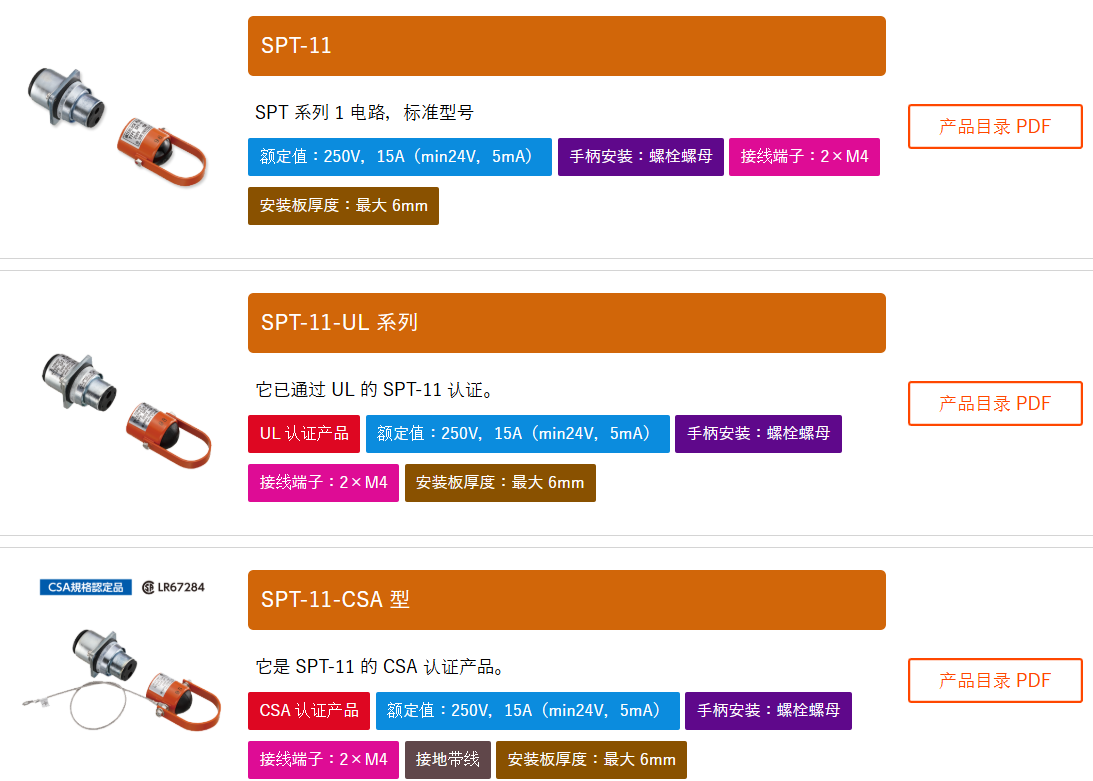Click the SPT-11-UL pink 接线端子：2×M4 tag
The image size is (1093, 781).
pyautogui.click(x=323, y=483)
